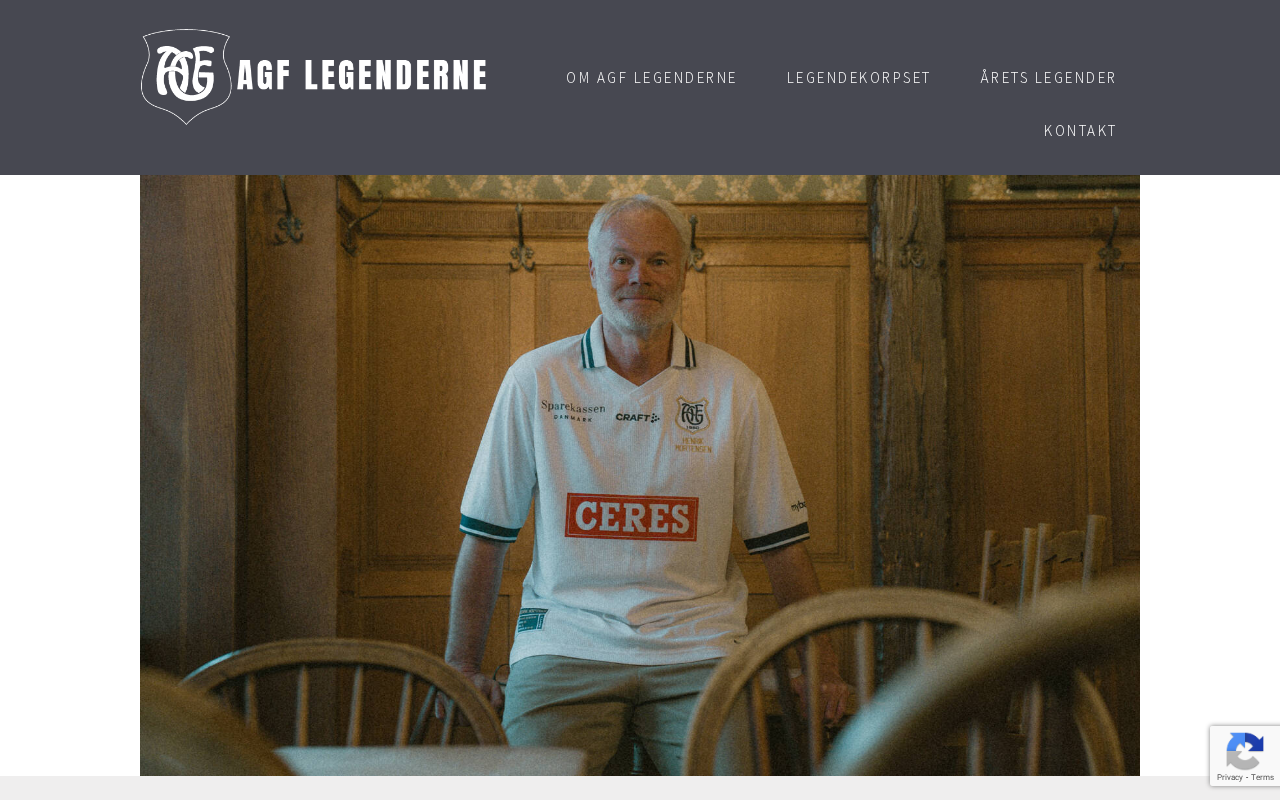Click the Sparekassen Danmark logo on jersey
This screenshot has width=1280, height=800.
tap(573, 410)
